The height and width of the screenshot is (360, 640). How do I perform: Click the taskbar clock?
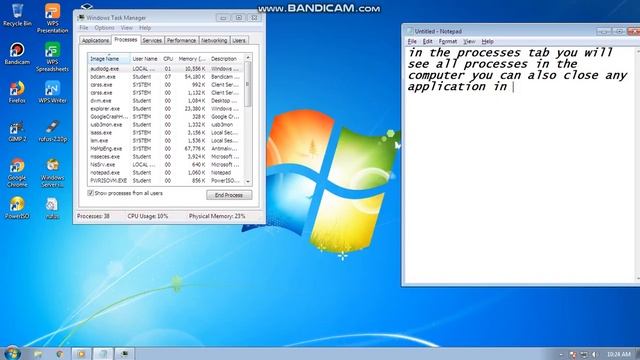[x=619, y=354]
